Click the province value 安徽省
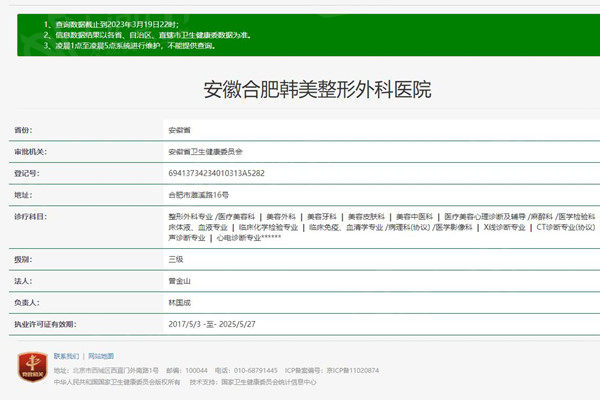Screen dimensions: 600x400 (179, 130)
